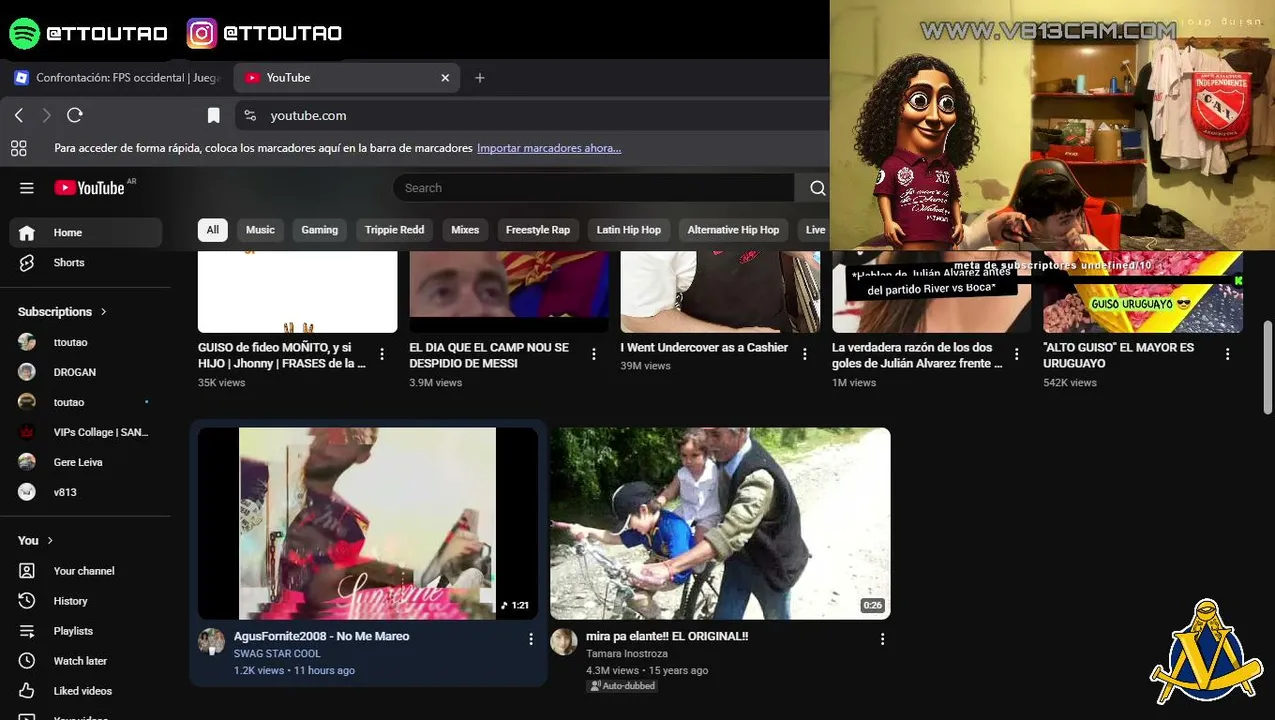This screenshot has height=720, width=1275.
Task: Open mira pa elante!! EL ORIGINAL!! title
Action: point(667,636)
